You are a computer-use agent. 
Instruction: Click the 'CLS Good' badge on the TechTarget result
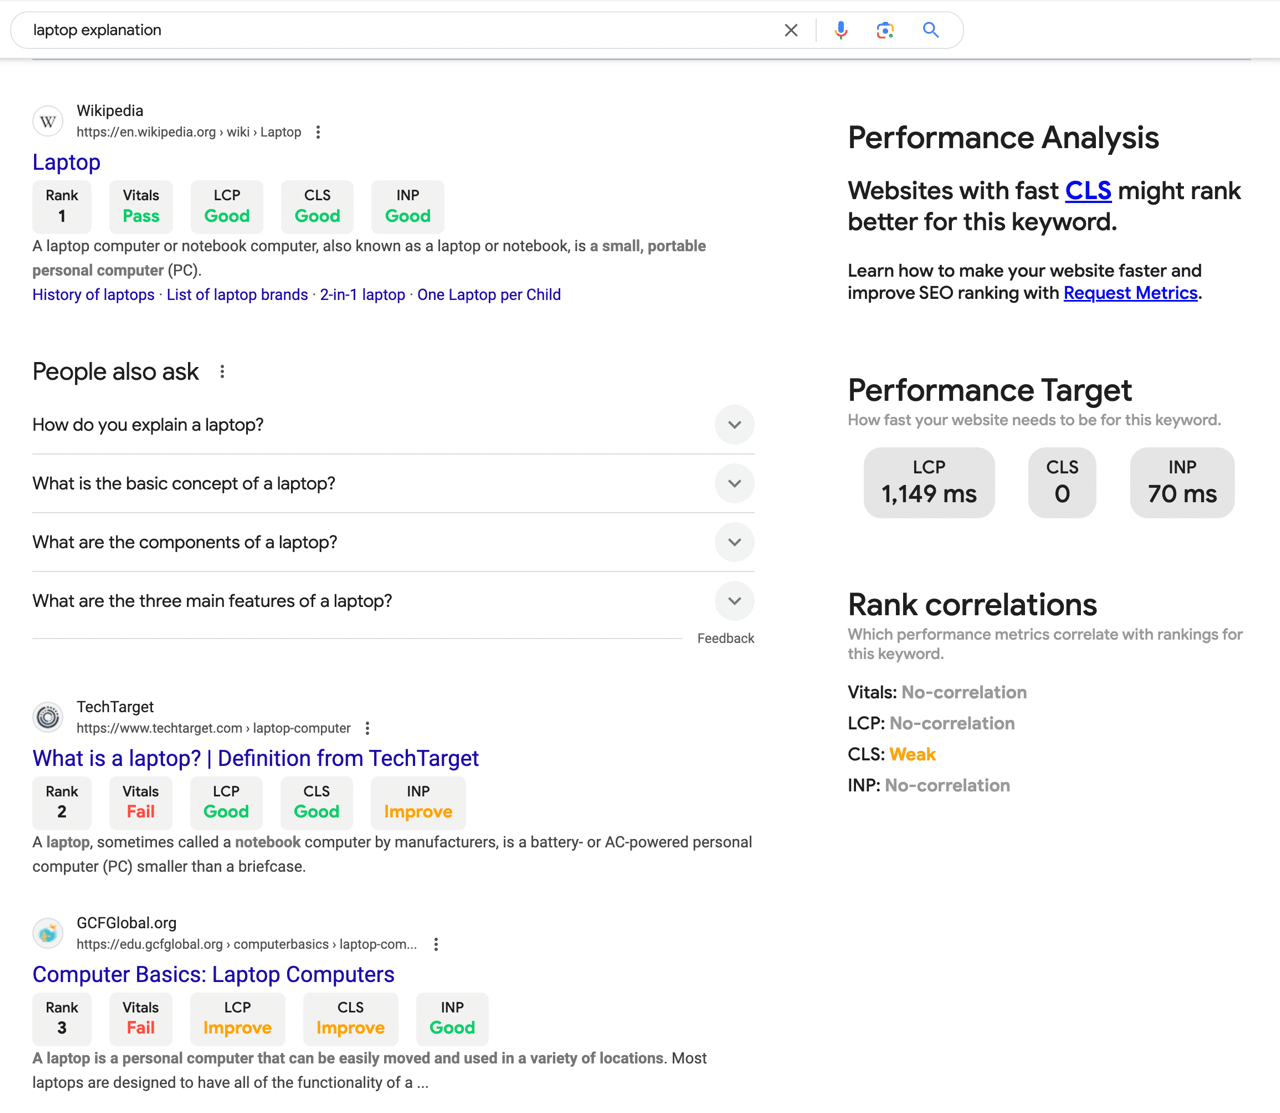click(316, 802)
